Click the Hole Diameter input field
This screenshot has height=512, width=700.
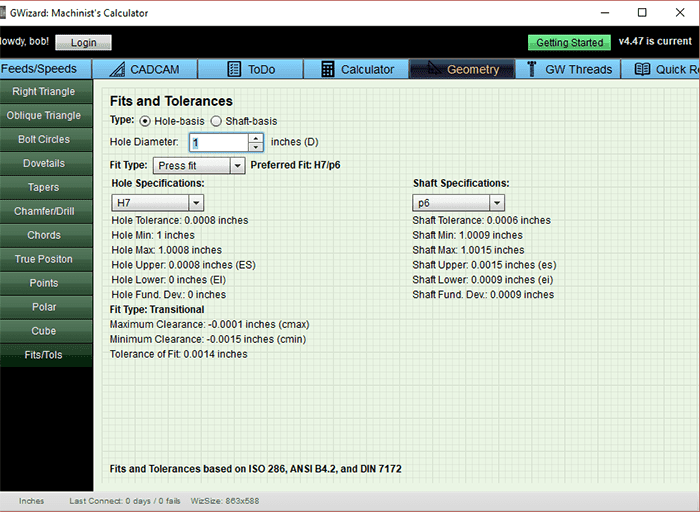pos(219,143)
